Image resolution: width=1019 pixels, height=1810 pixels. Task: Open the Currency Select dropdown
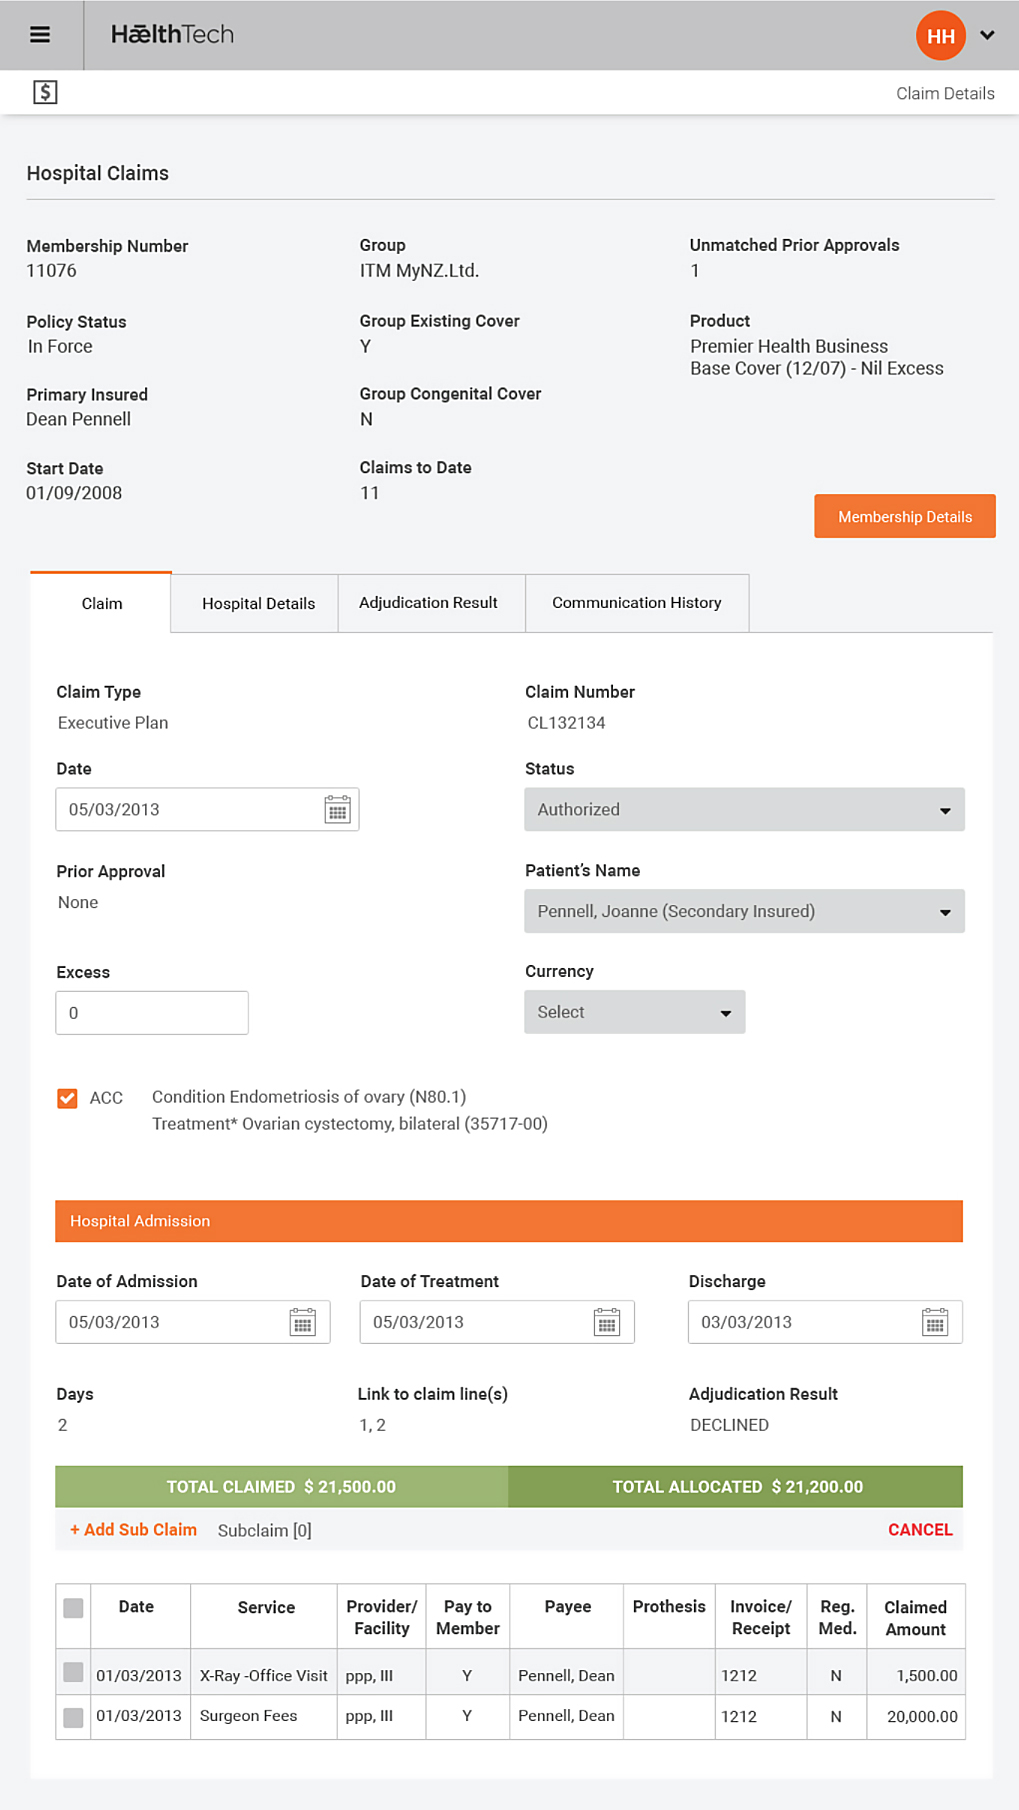pos(634,1012)
